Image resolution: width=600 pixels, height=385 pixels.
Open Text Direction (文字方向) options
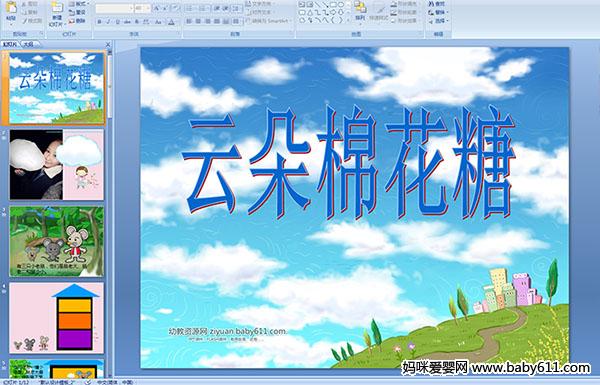click(x=261, y=4)
